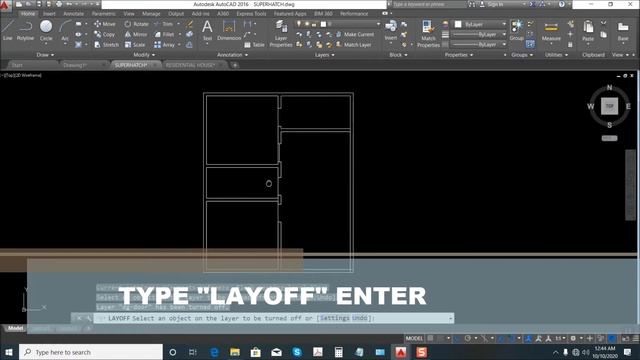Viewport: 640px width, 360px height.
Task: Select the Circle tool
Action: 46,31
